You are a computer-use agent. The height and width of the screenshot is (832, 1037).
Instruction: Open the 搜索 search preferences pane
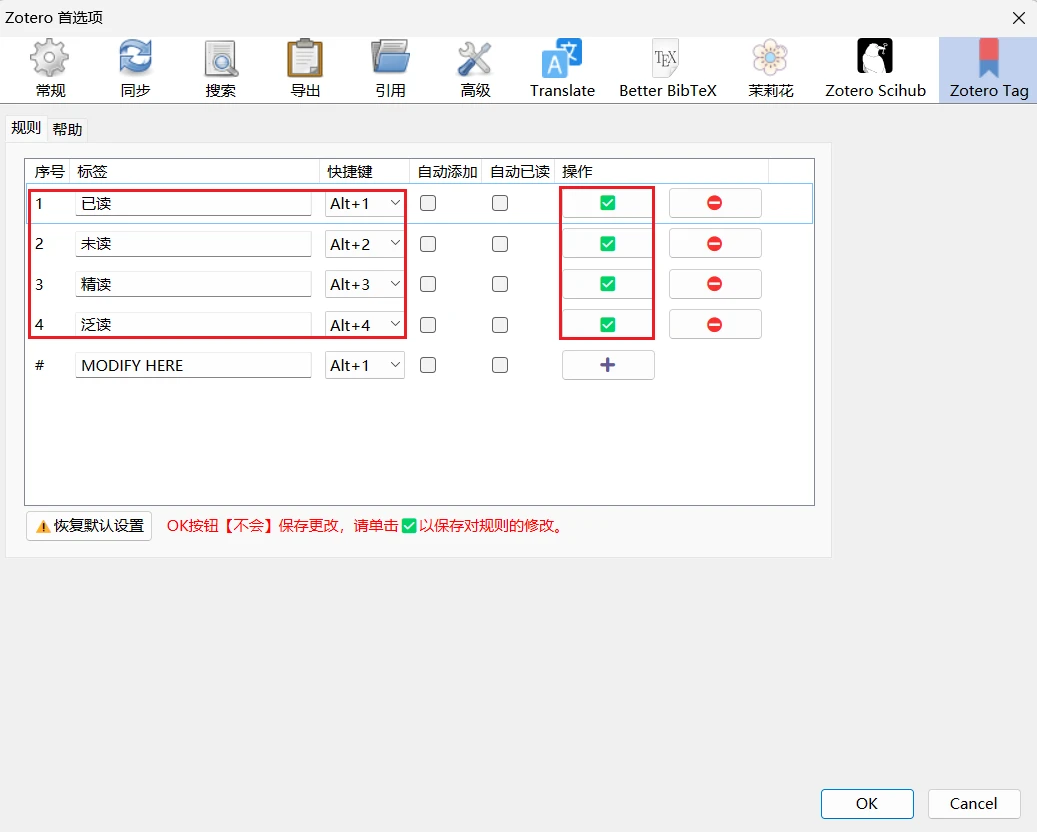[220, 69]
